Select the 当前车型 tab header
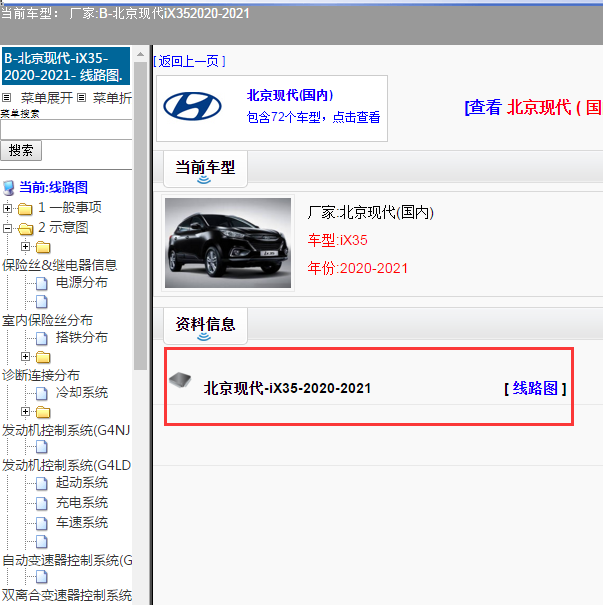This screenshot has height=605, width=603. point(205,169)
